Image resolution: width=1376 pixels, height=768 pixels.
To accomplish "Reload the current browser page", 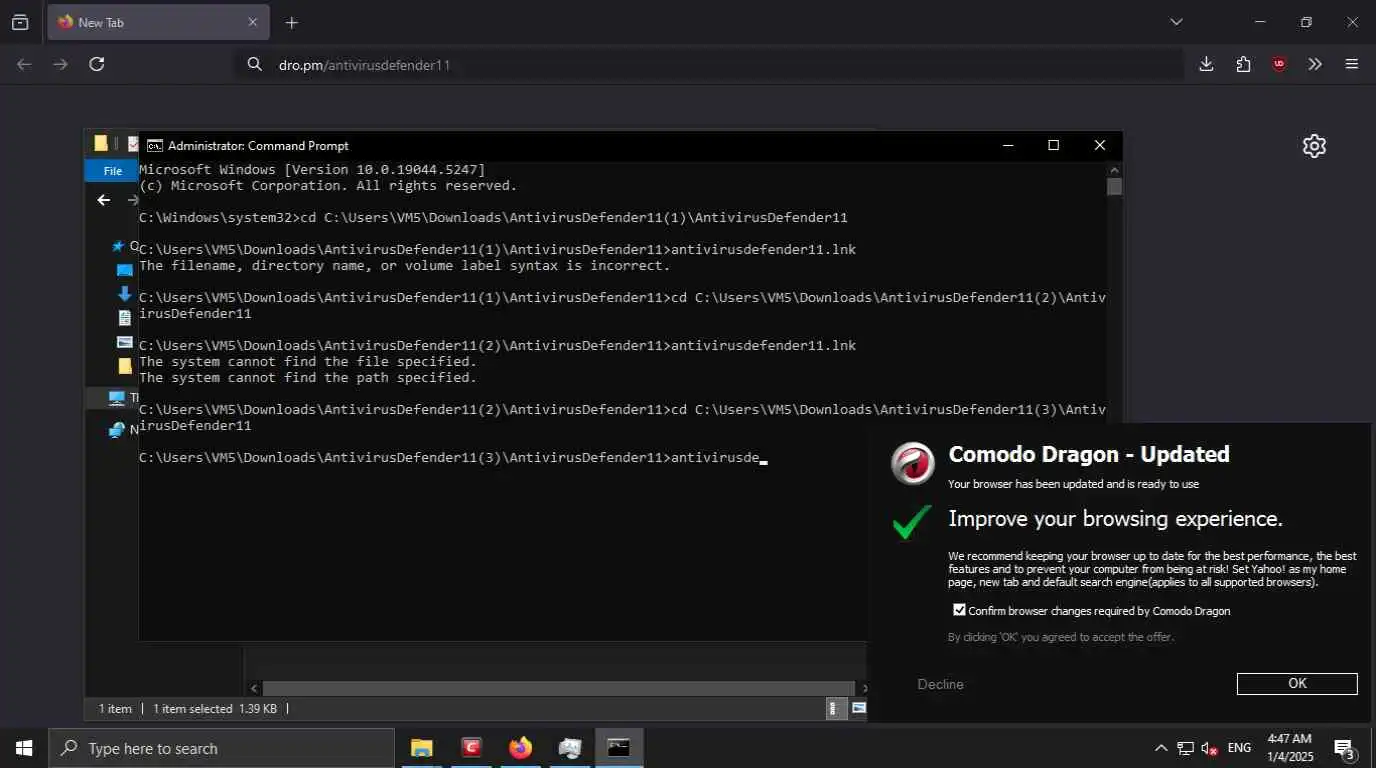I will 97,64.
